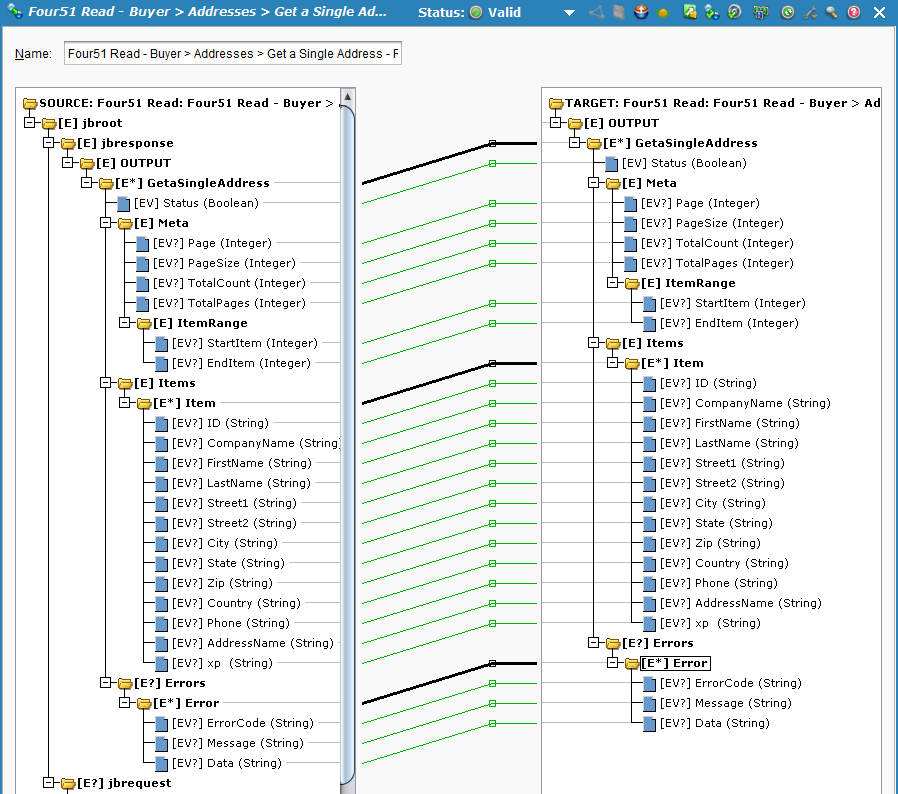Open the wrench tools icon

click(810, 13)
